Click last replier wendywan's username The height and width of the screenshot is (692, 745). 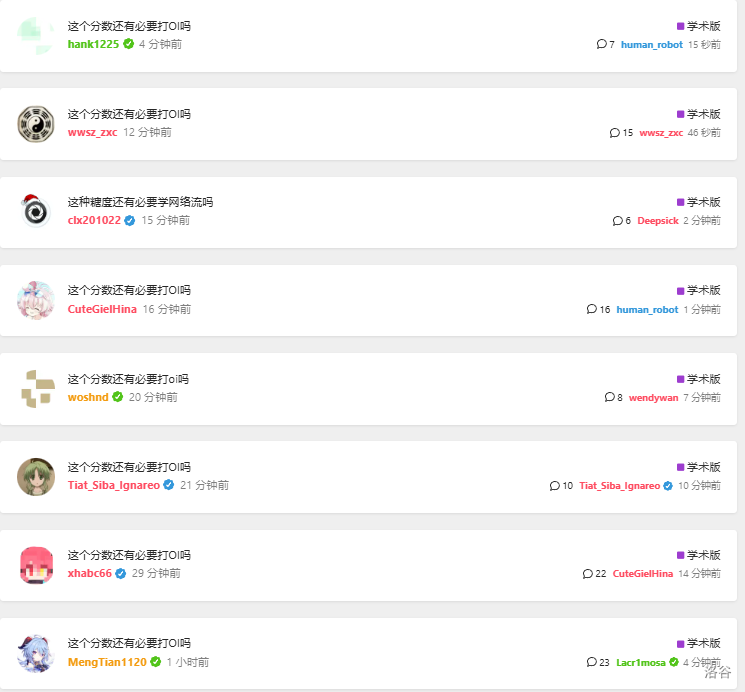click(x=653, y=398)
